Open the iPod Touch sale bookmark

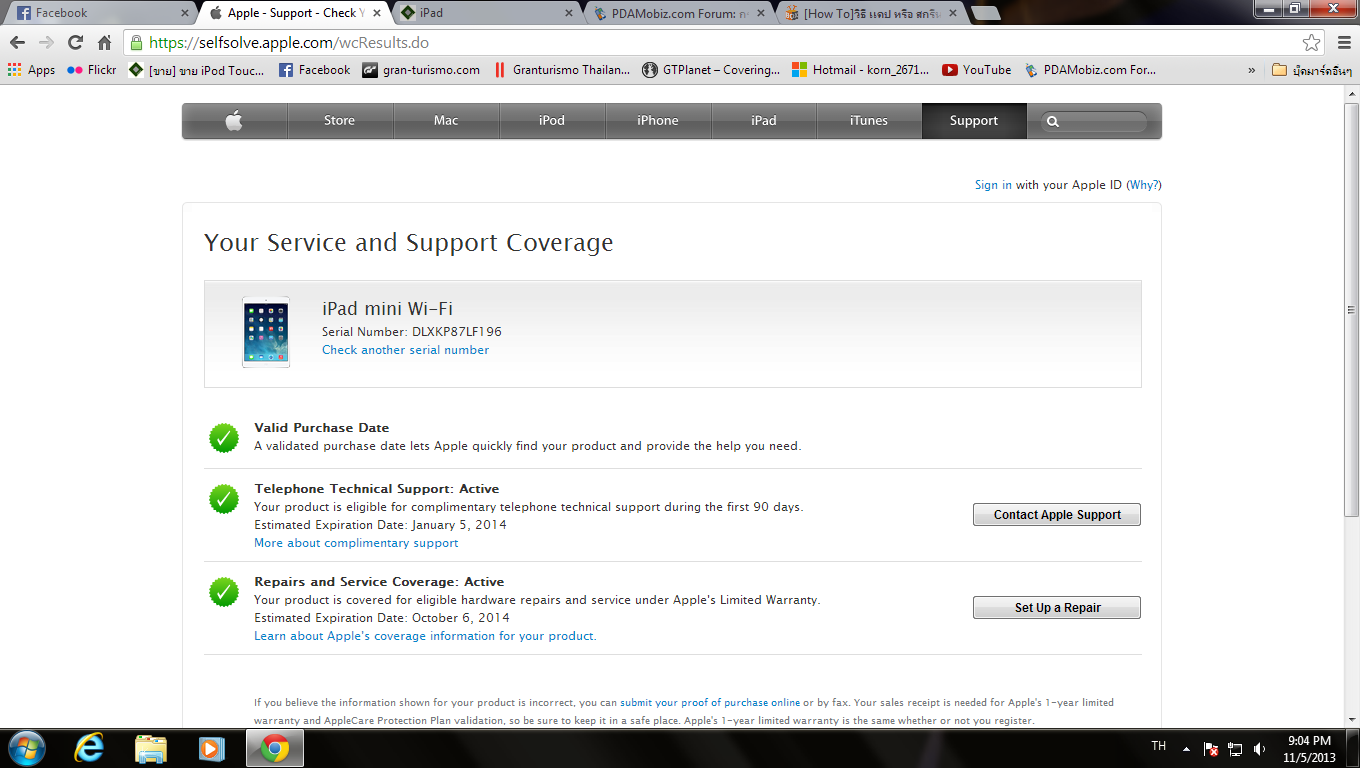(x=198, y=70)
